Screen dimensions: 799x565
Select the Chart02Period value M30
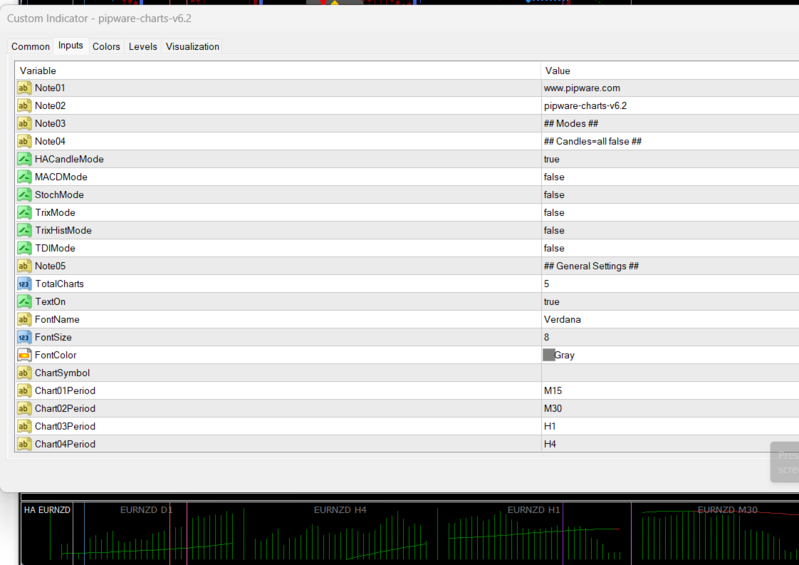(x=553, y=409)
